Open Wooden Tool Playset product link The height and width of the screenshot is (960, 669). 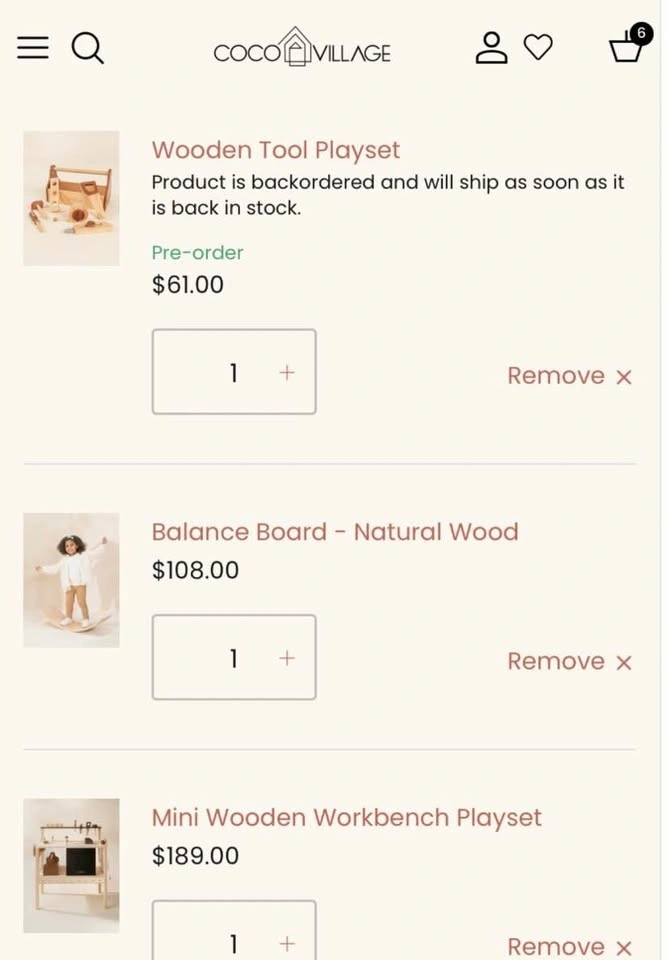[x=275, y=150]
